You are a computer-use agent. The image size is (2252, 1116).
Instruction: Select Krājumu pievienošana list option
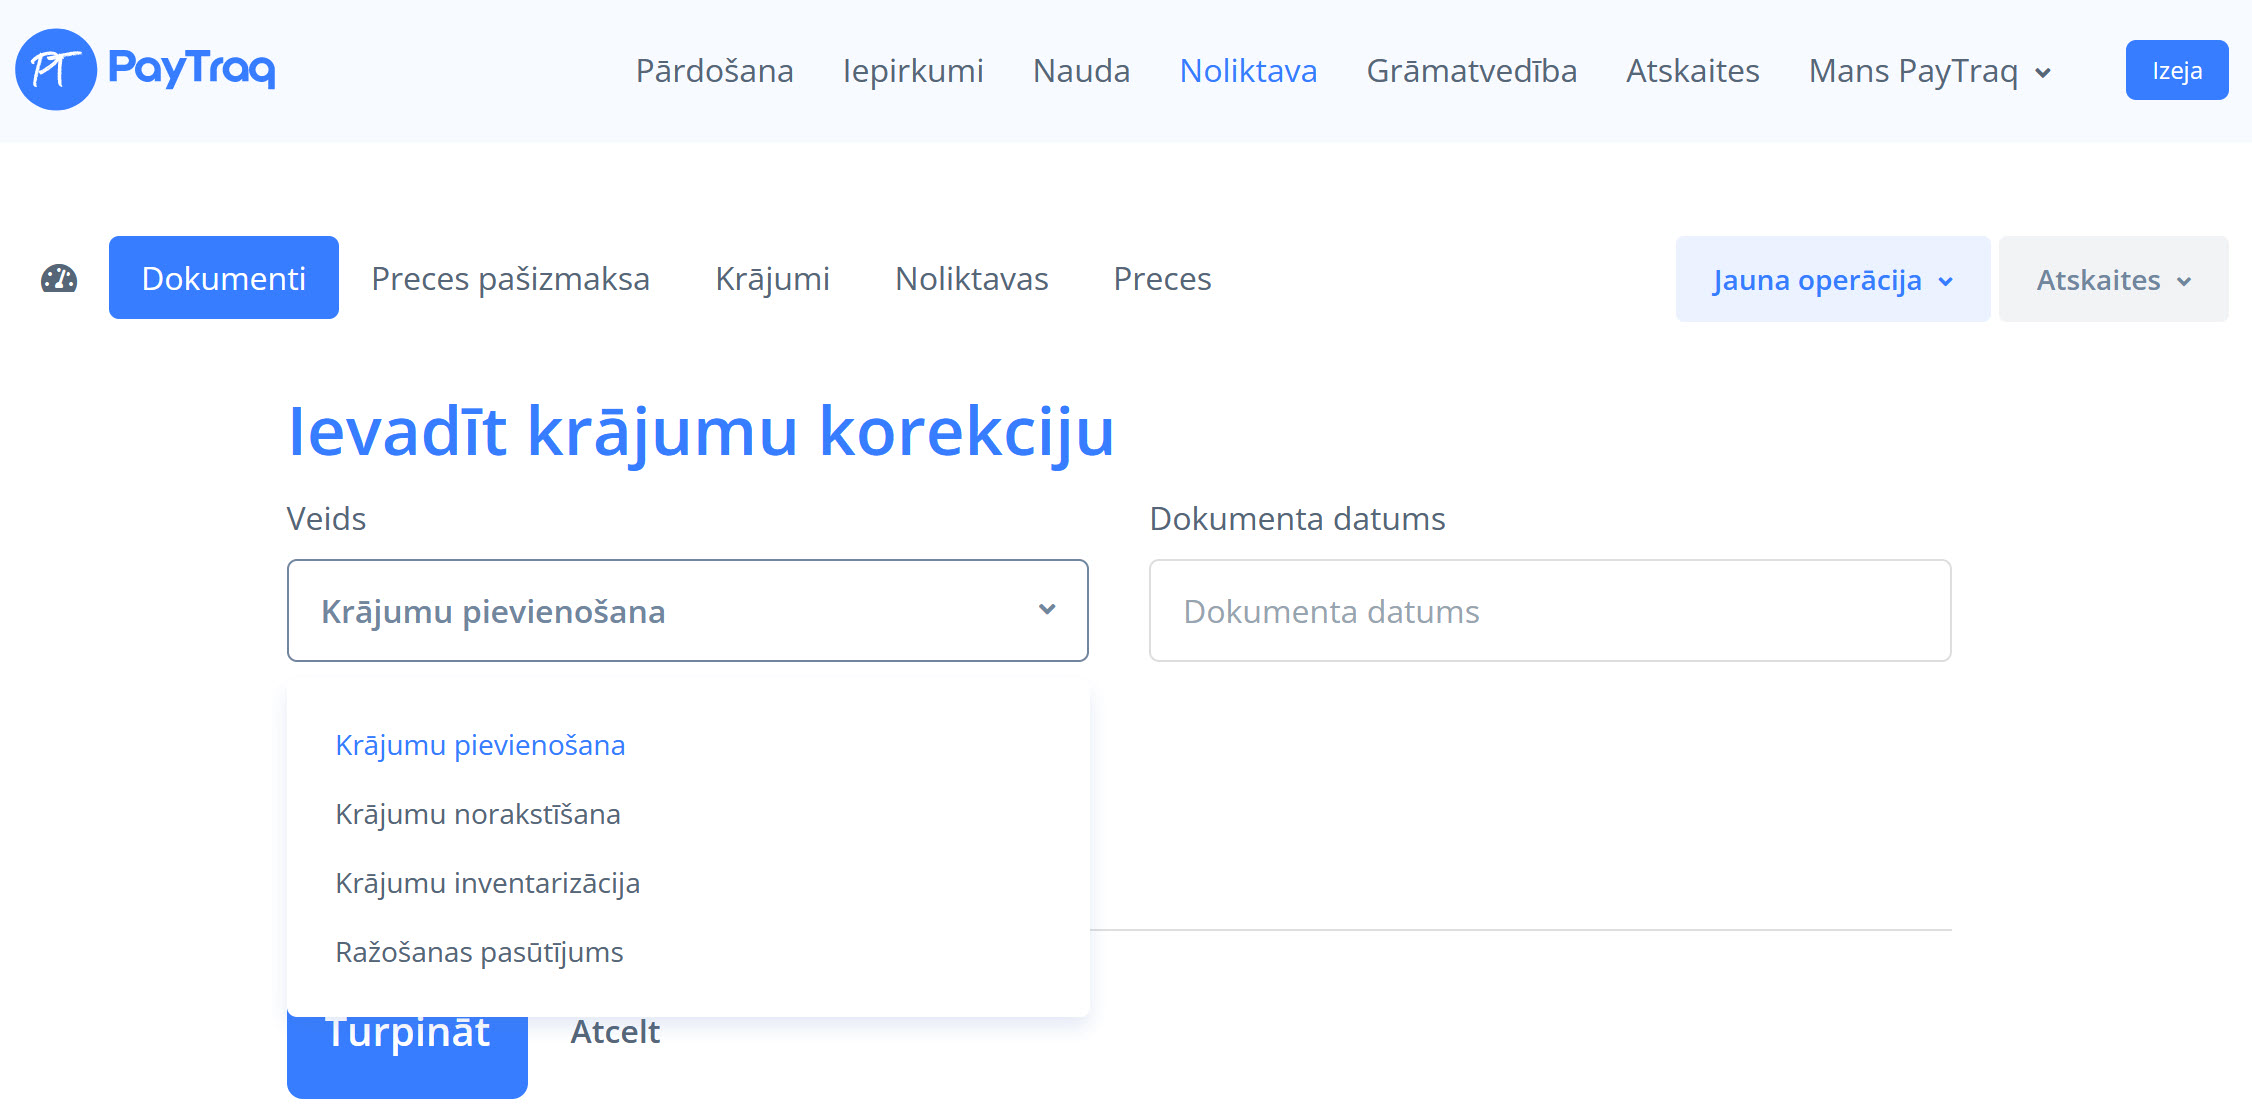[x=480, y=745]
